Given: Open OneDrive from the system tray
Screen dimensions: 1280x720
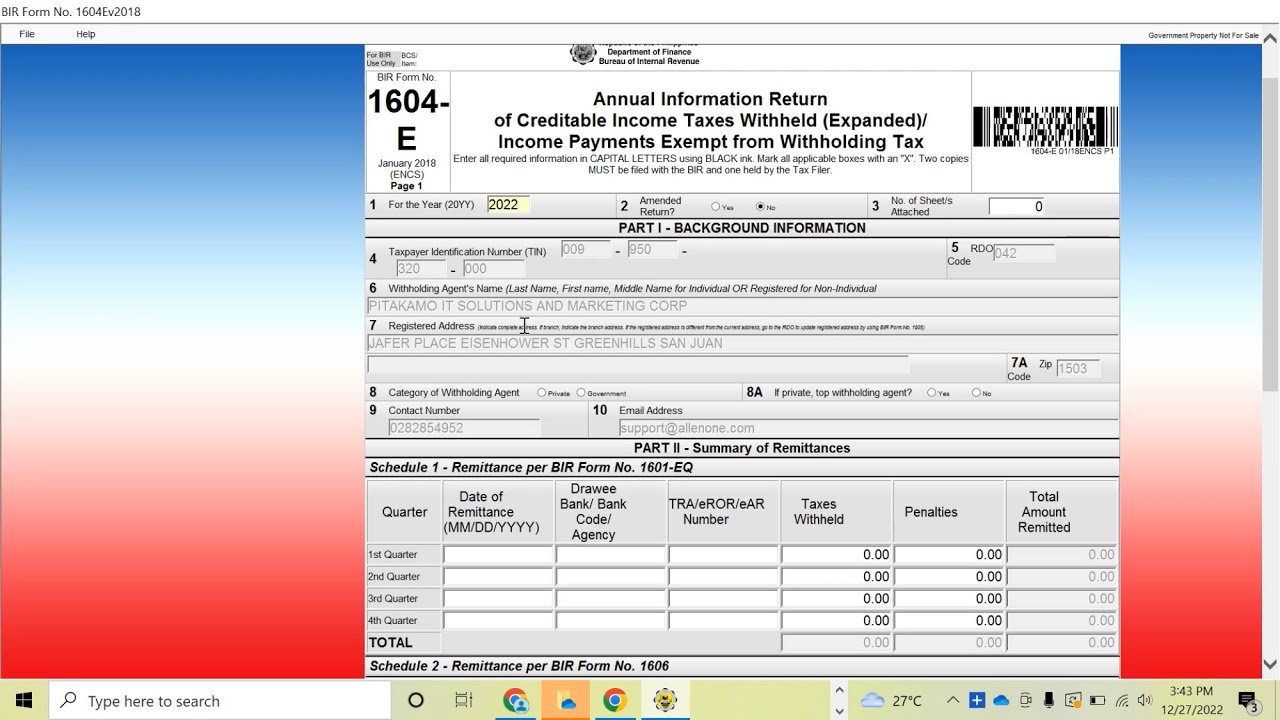Looking at the screenshot, I should tap(1001, 700).
